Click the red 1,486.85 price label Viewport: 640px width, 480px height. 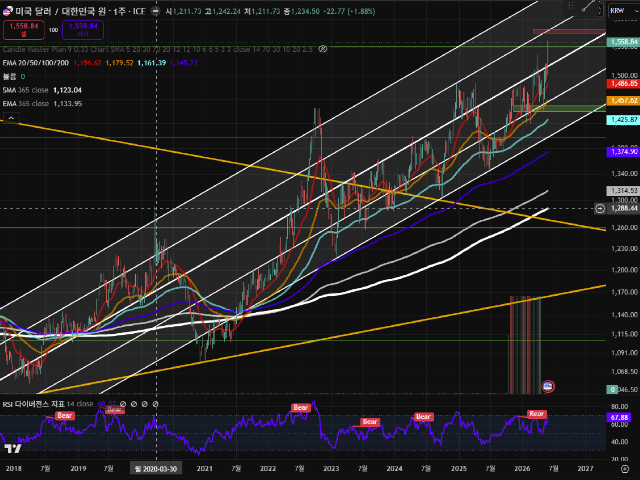click(x=623, y=83)
